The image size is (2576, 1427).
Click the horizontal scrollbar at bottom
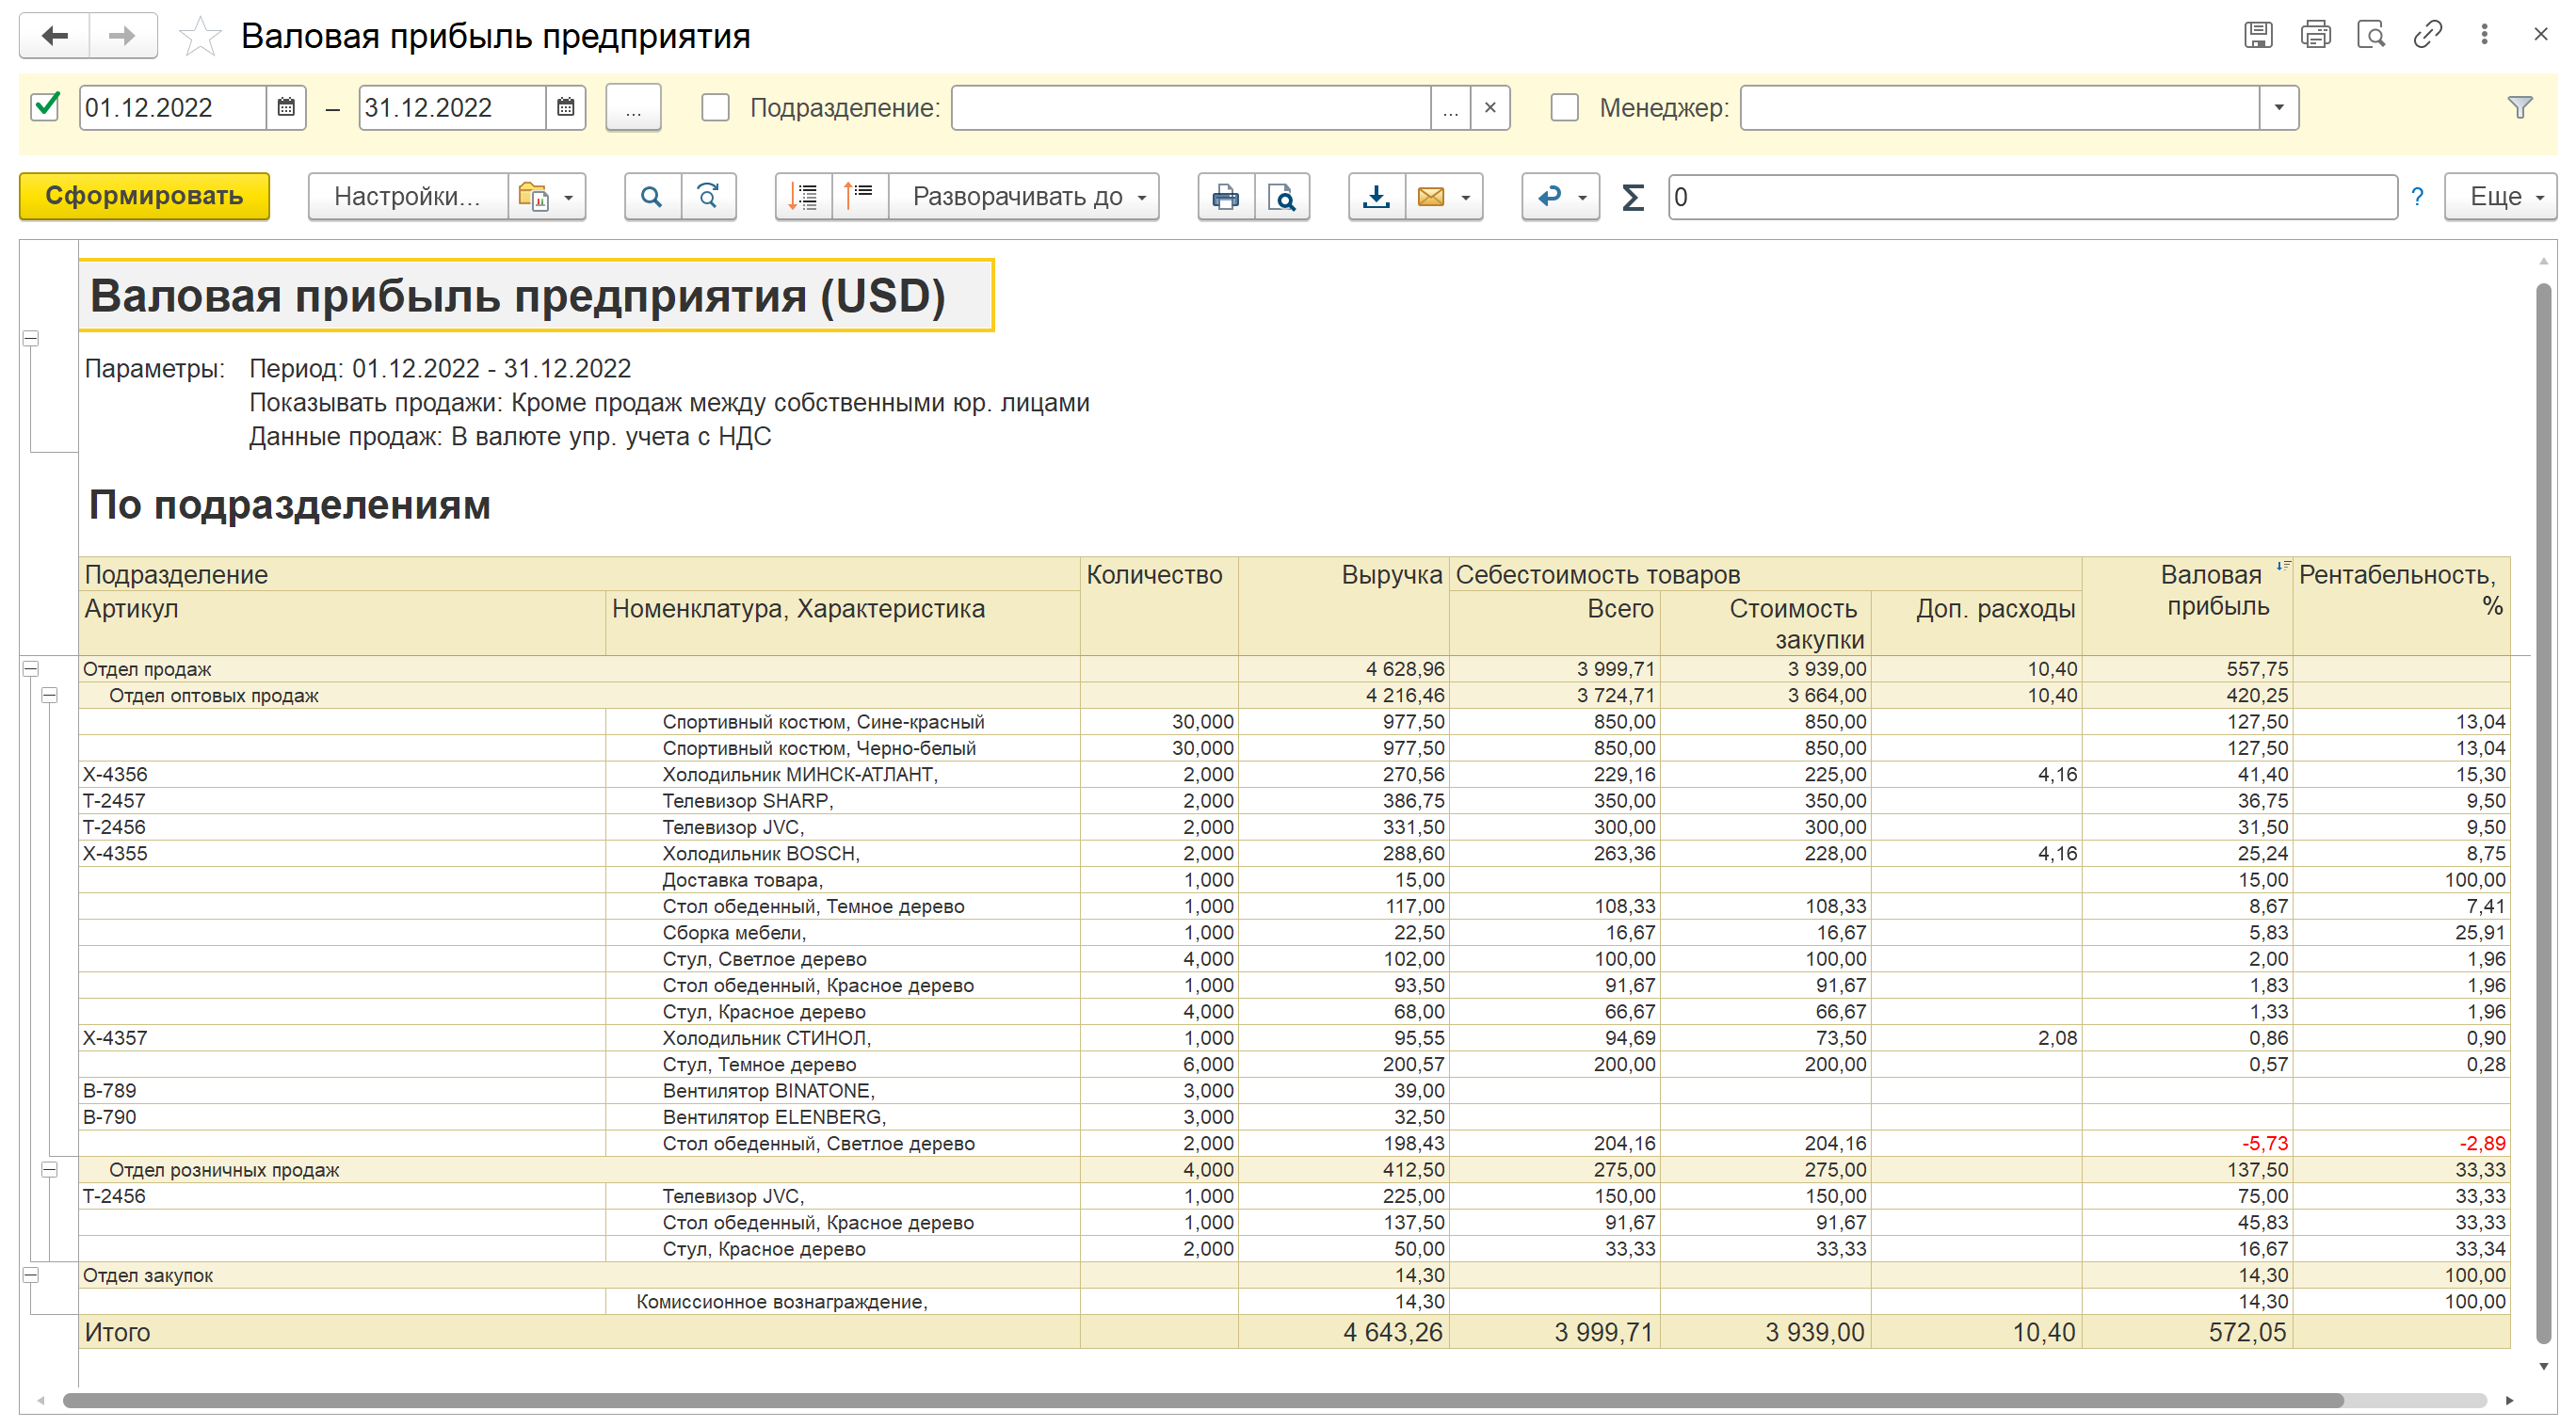point(1200,1400)
